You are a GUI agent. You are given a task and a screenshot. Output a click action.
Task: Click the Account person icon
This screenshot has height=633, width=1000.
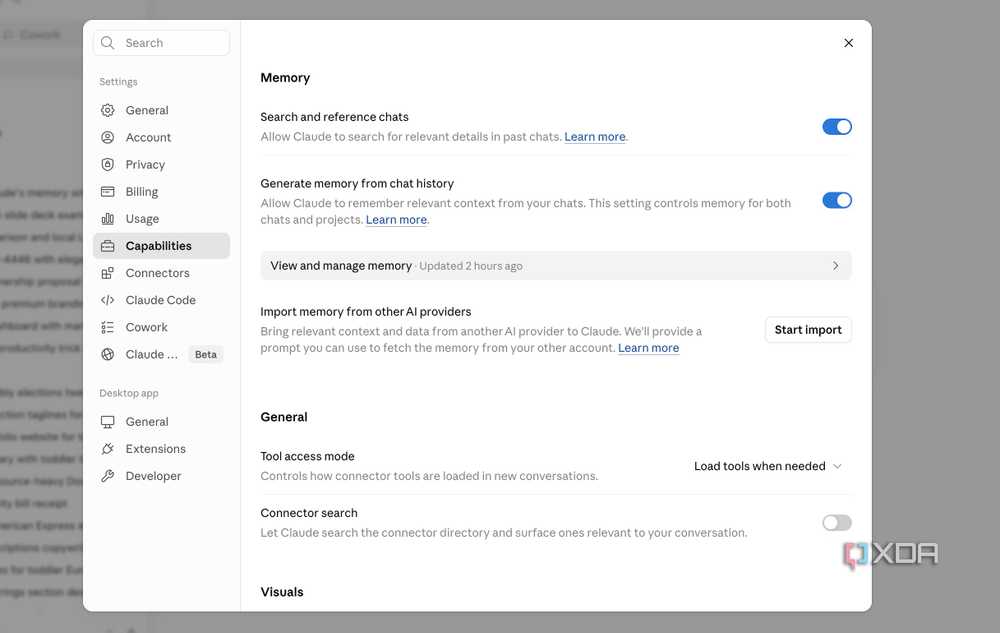[108, 137]
